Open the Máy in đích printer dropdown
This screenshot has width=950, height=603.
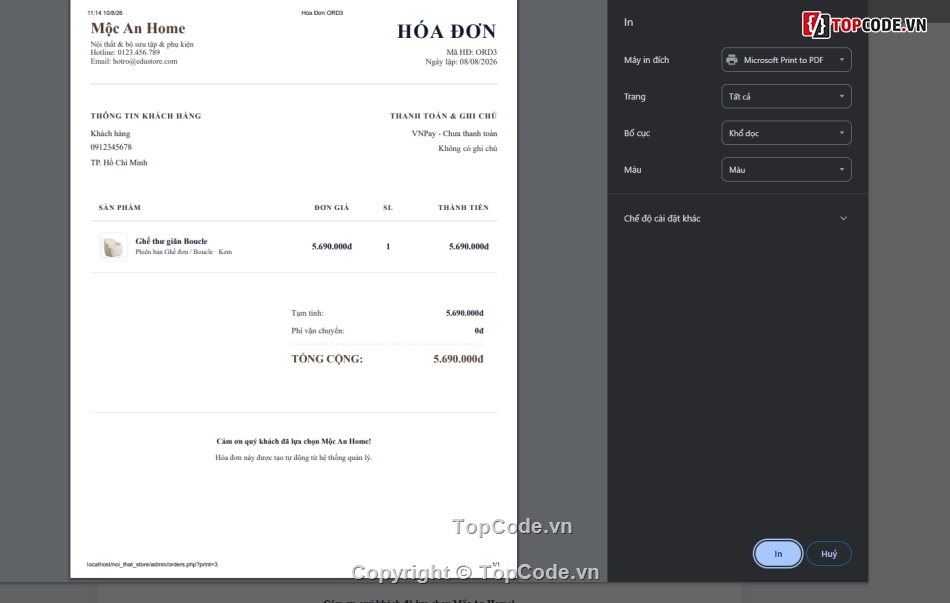coord(786,59)
